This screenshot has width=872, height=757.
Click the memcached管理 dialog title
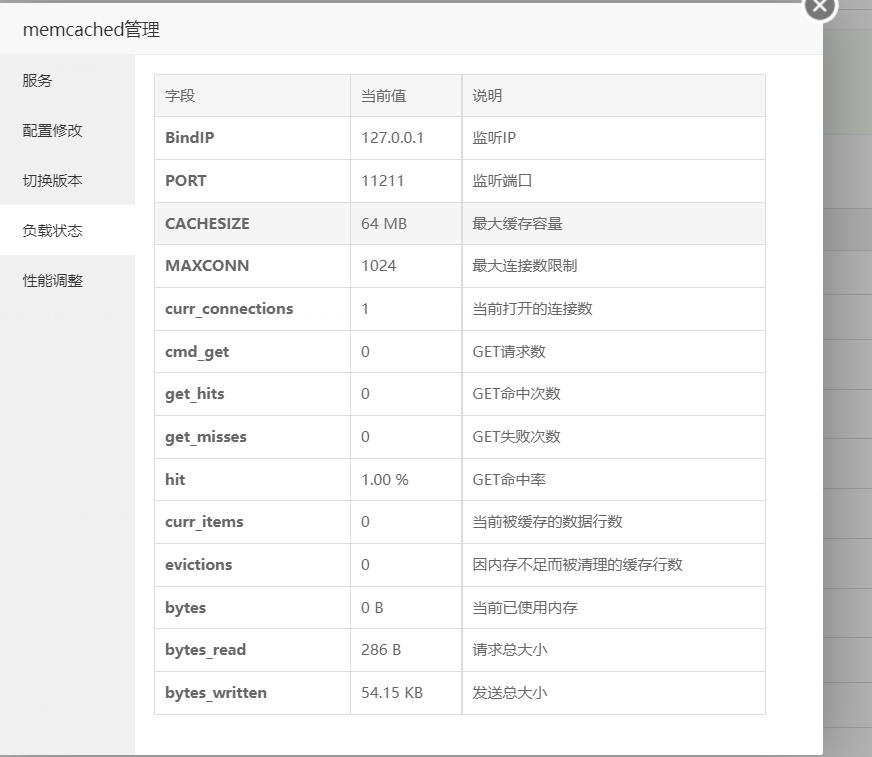91,29
